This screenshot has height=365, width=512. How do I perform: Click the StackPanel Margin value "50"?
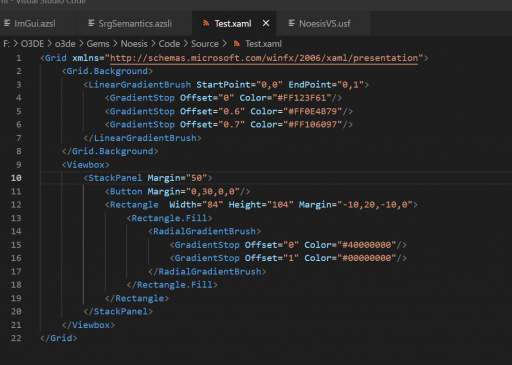(197, 178)
